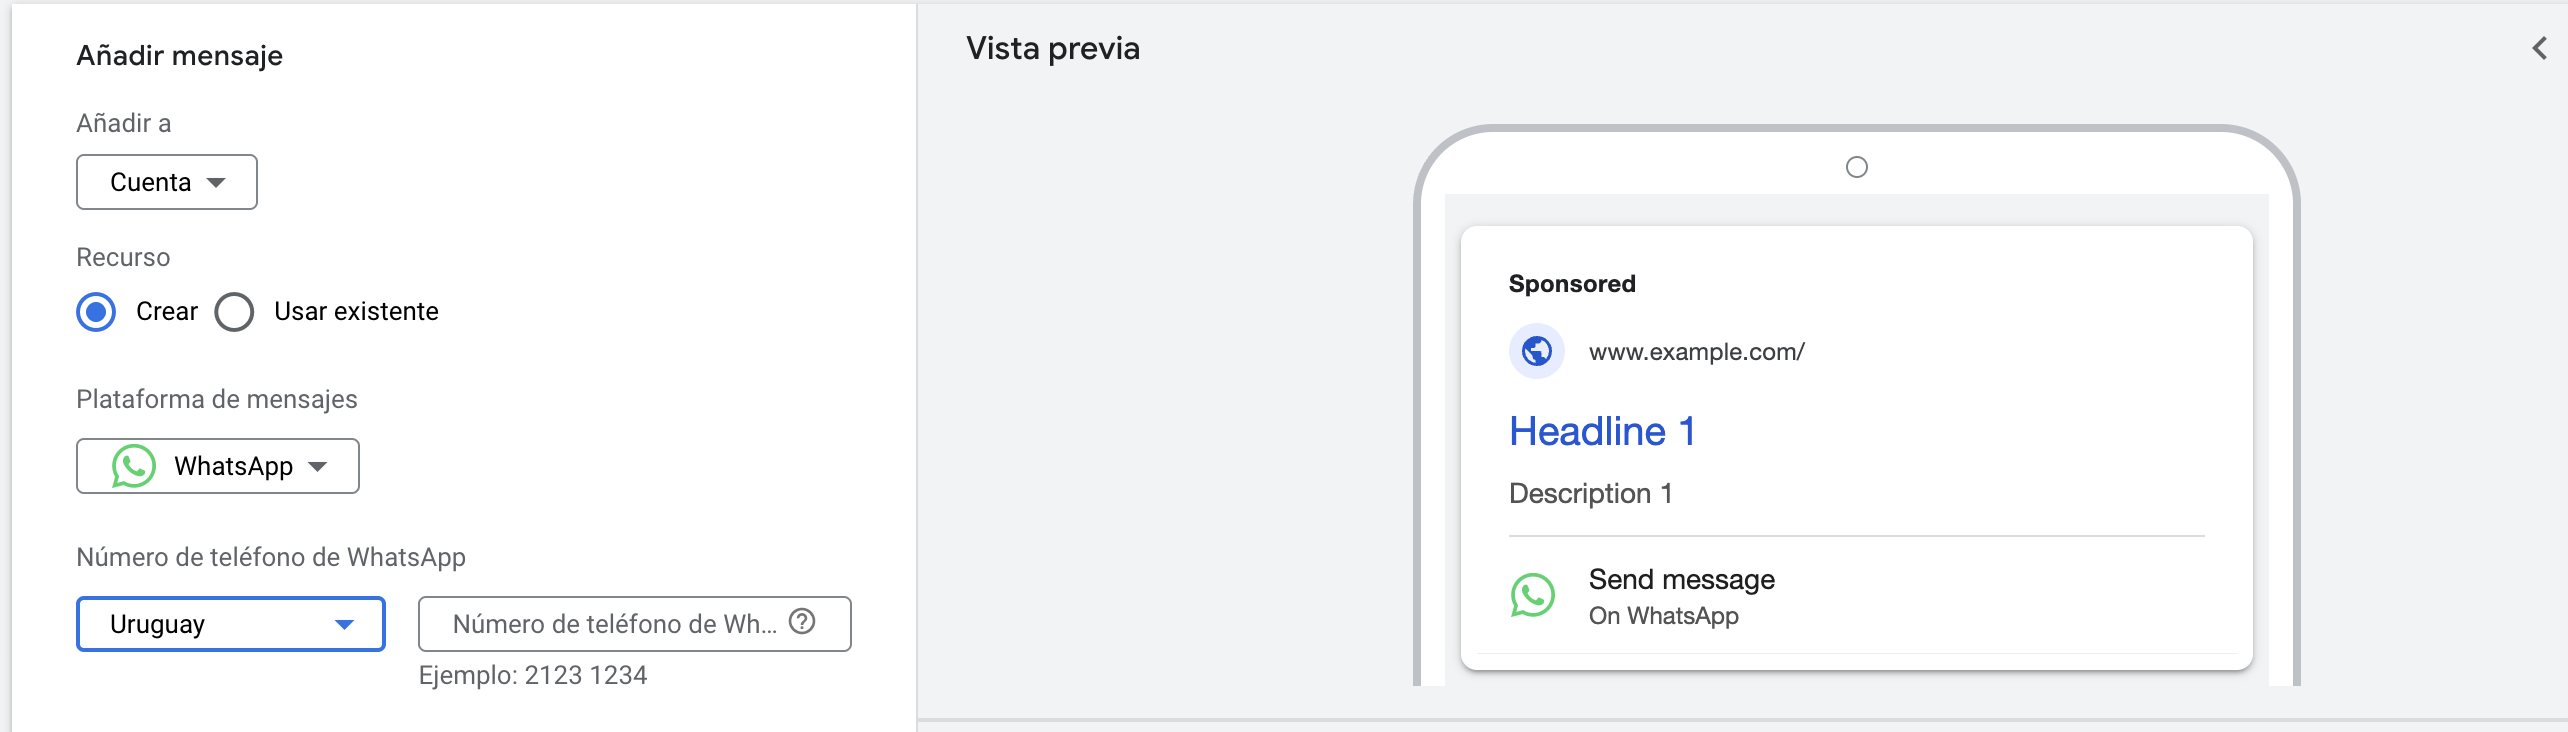Click the Headline 1 link in the preview
Viewport: 2568px width, 732px height.
coord(1601,432)
